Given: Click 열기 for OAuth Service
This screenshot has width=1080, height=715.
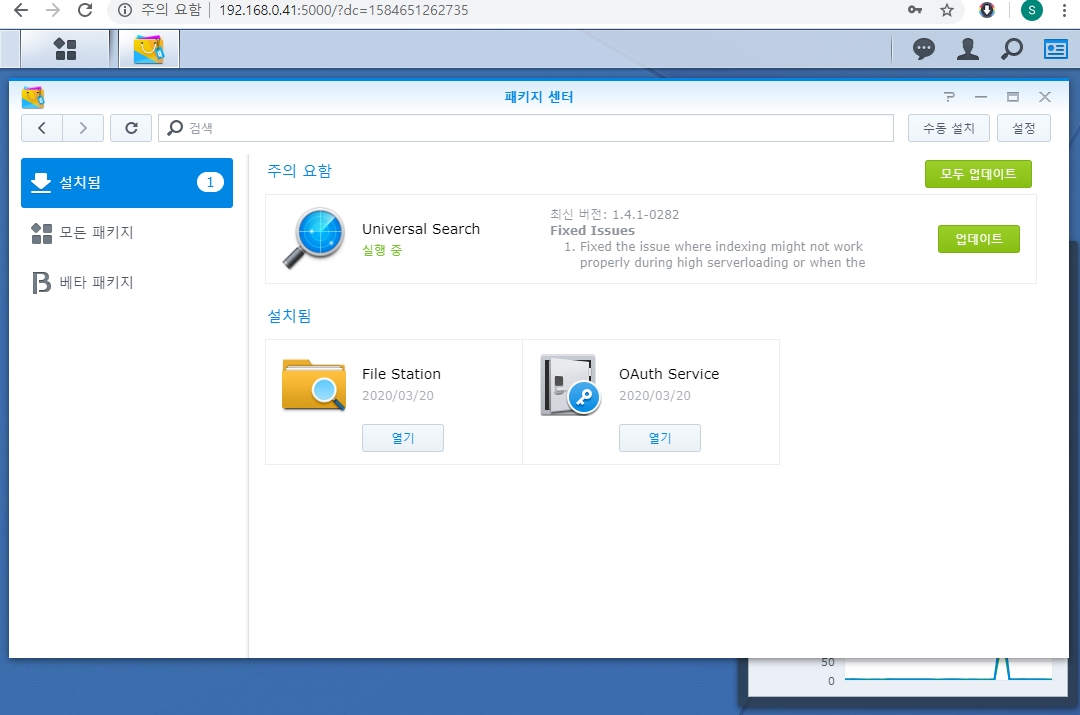Looking at the screenshot, I should click(x=660, y=438).
